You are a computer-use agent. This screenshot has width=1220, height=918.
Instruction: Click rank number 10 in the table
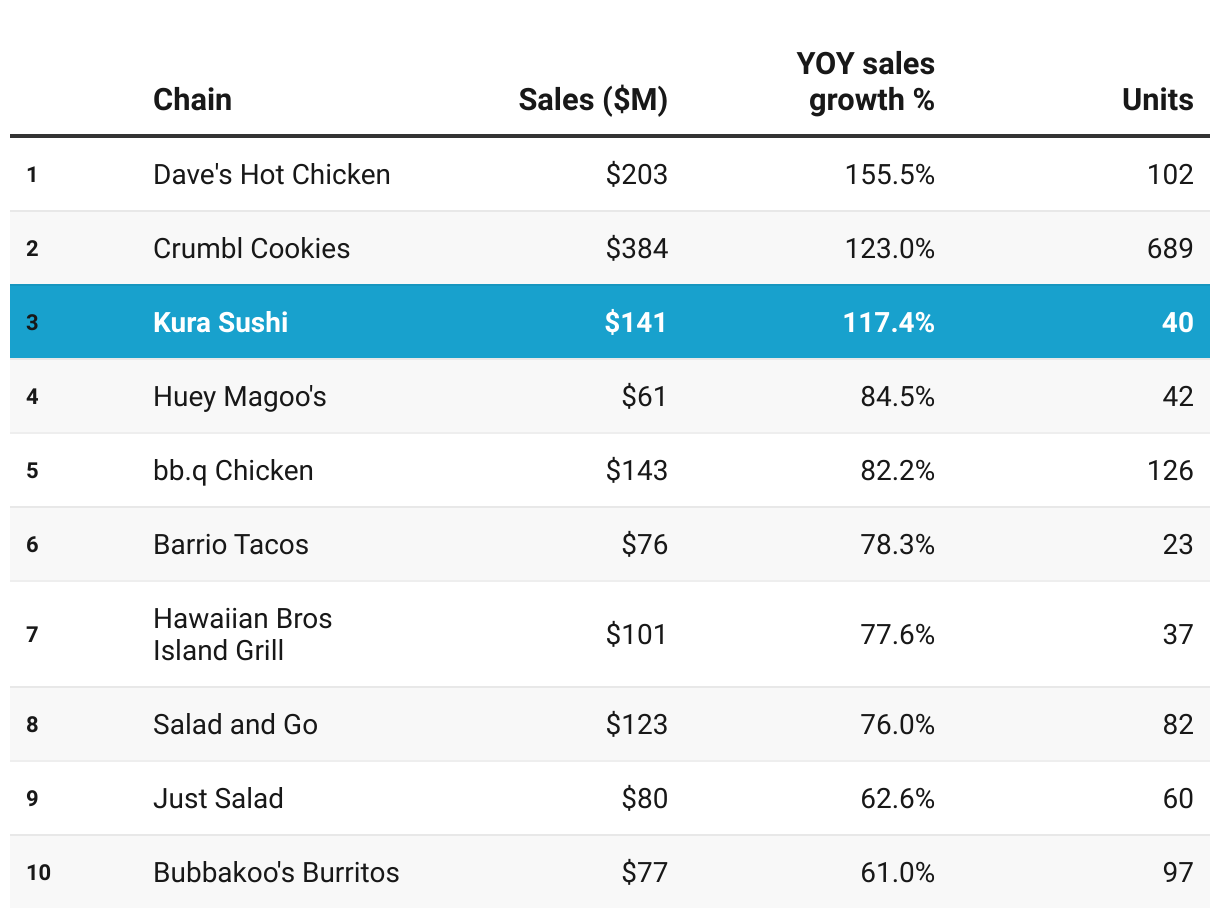click(38, 873)
